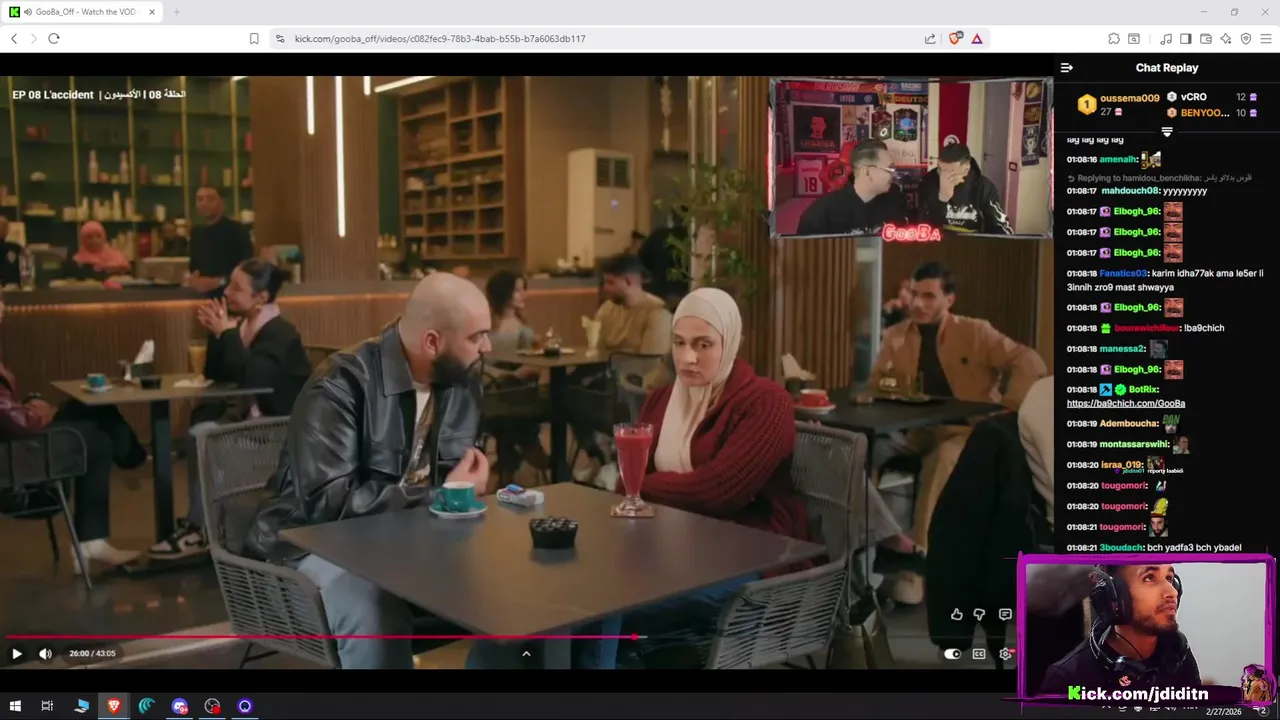Screen dimensions: 1280x720
Task: Open video comments icon
Action: [1005, 614]
